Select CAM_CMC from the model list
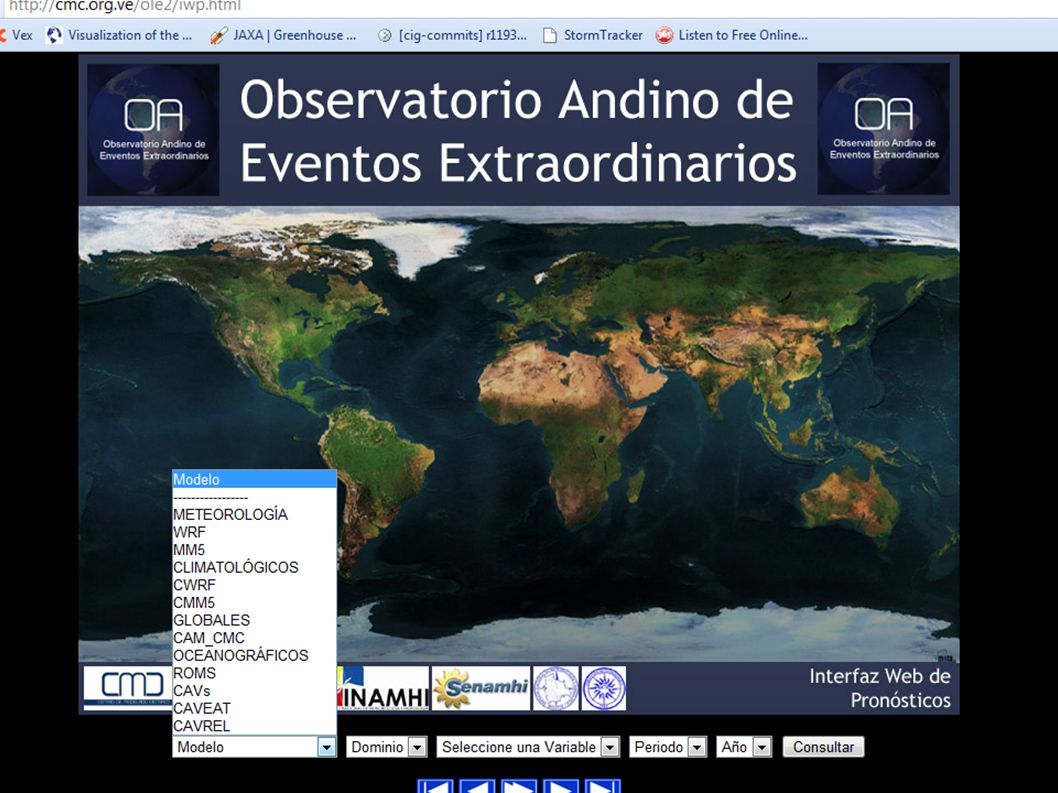 254,637
